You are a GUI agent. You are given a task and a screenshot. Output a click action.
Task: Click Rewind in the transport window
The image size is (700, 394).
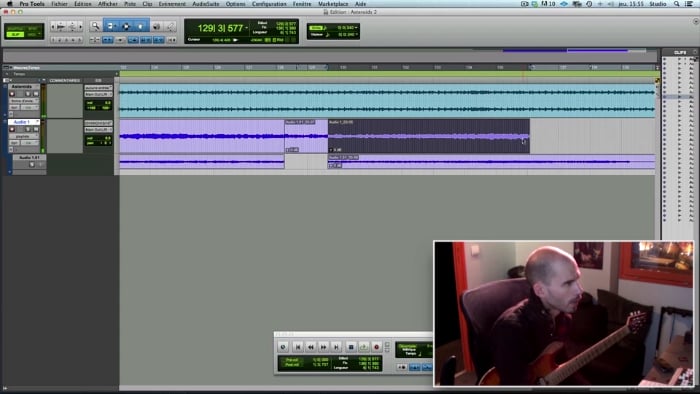tap(311, 347)
